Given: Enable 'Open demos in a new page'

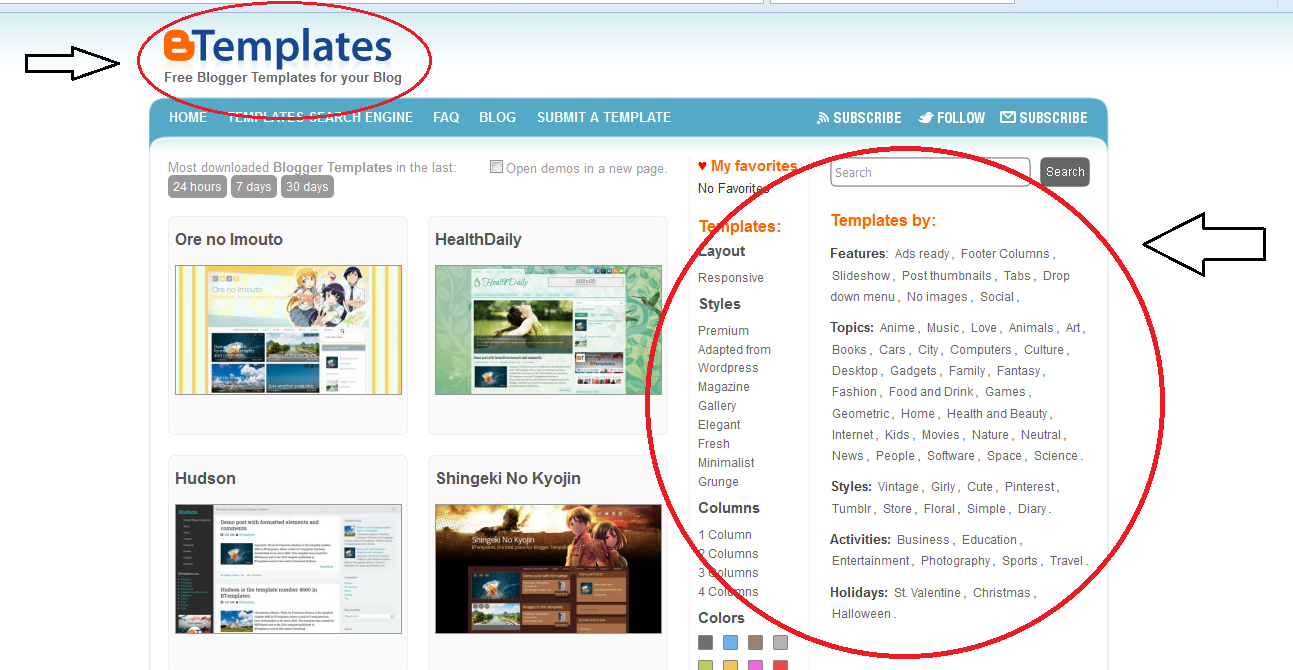Looking at the screenshot, I should click(496, 167).
